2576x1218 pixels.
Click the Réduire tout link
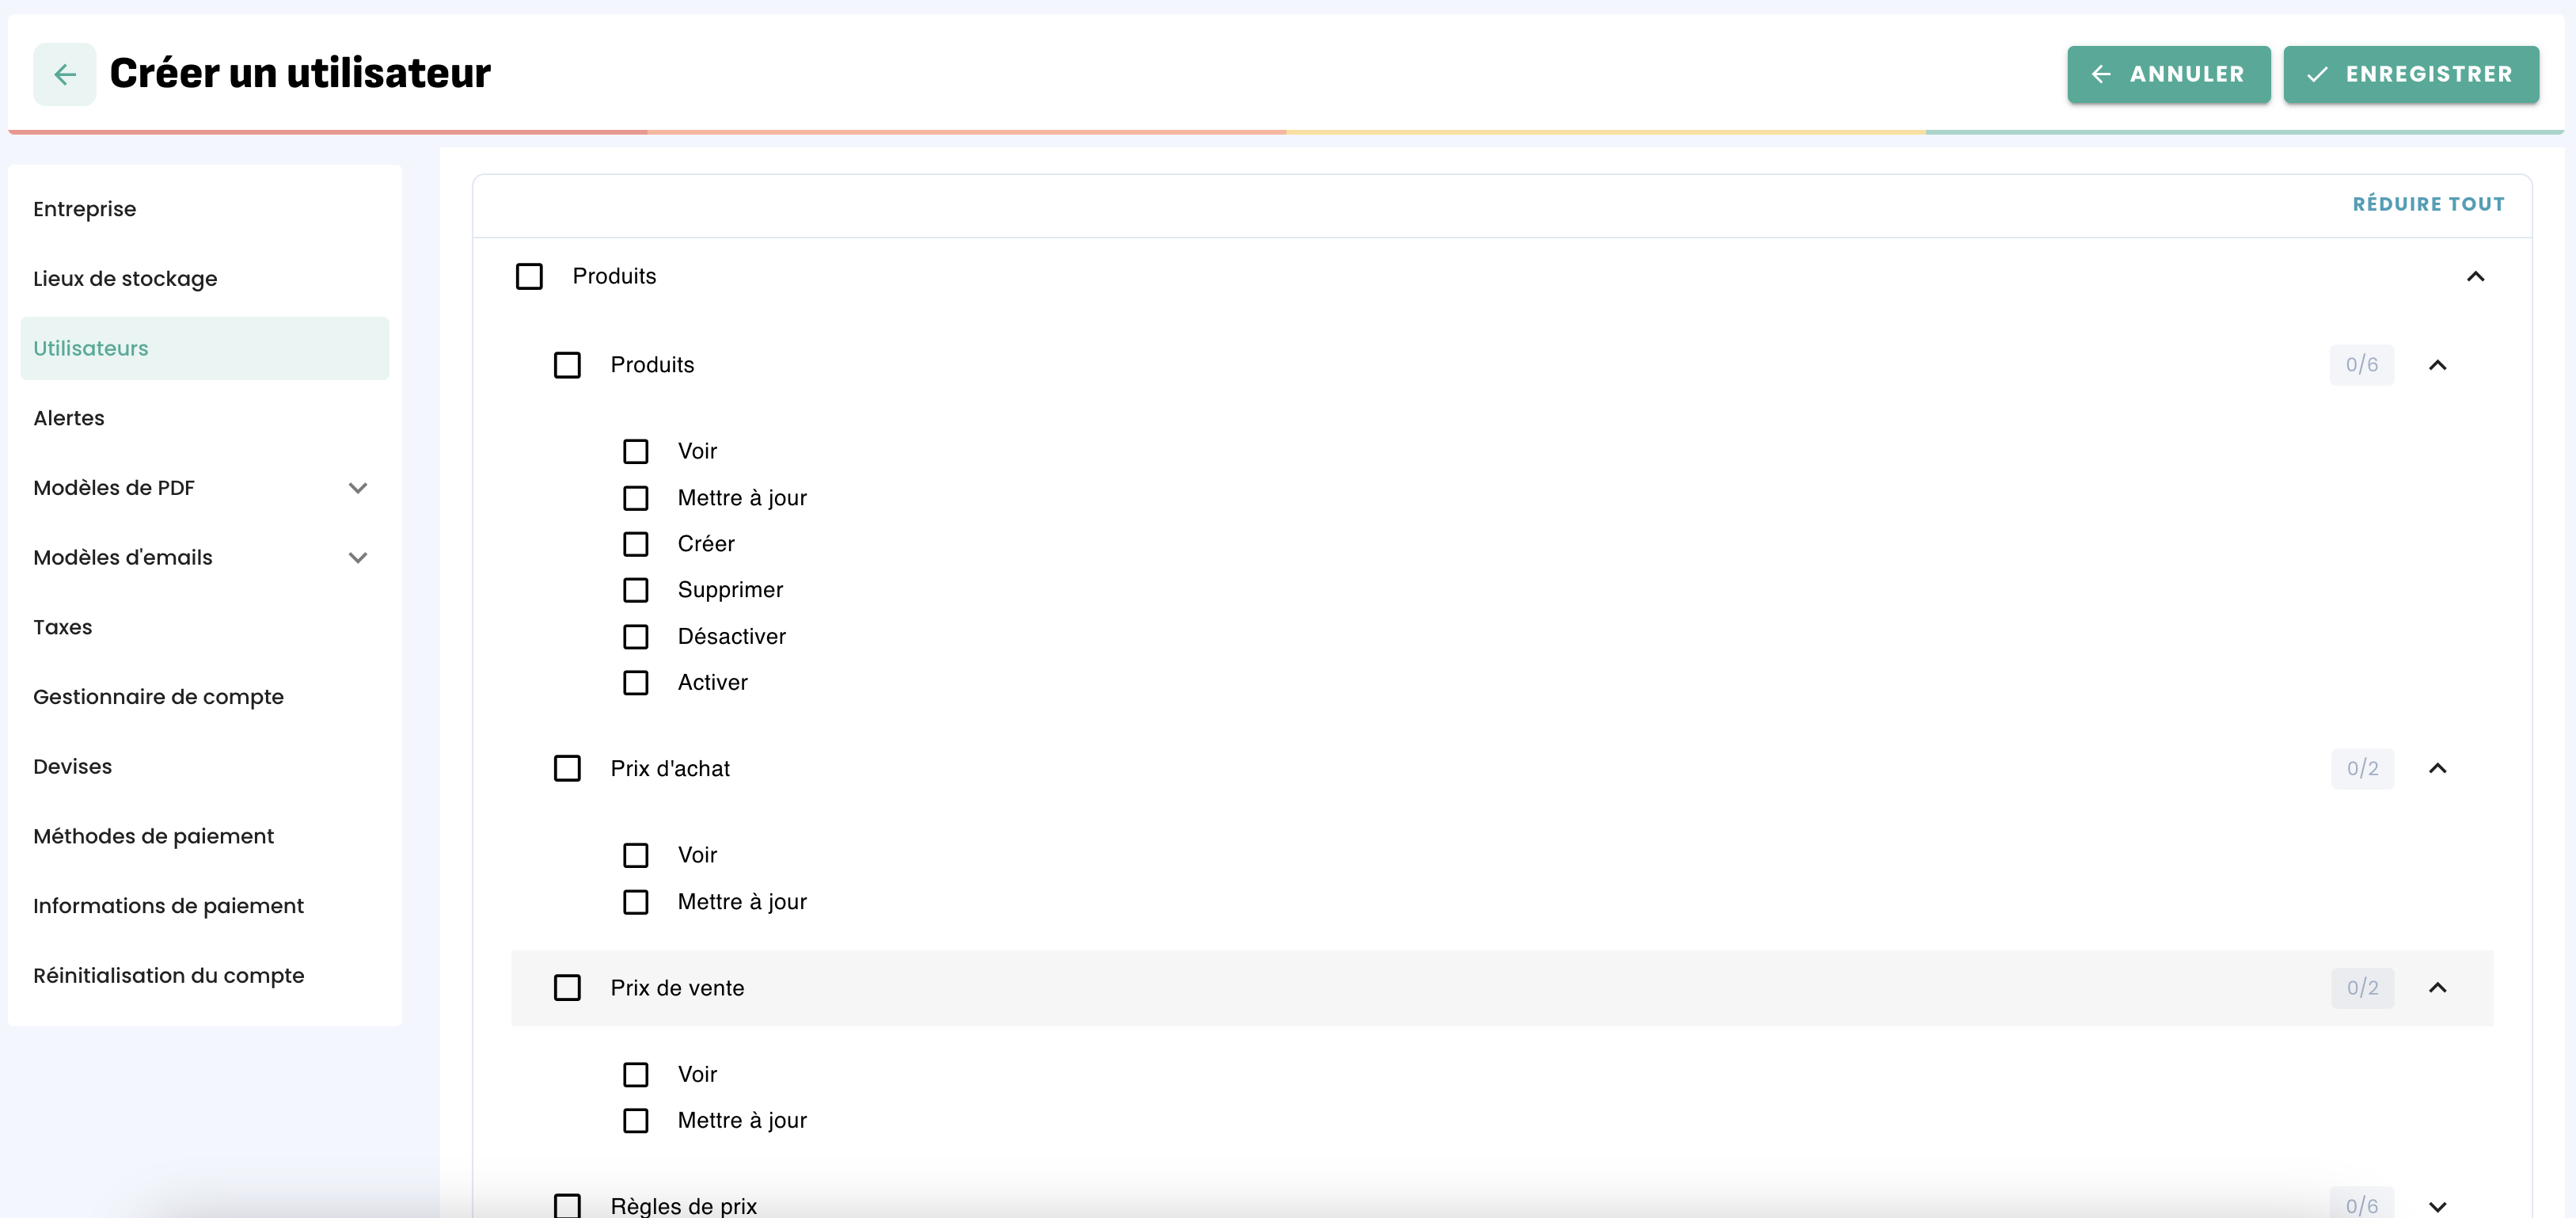2428,204
